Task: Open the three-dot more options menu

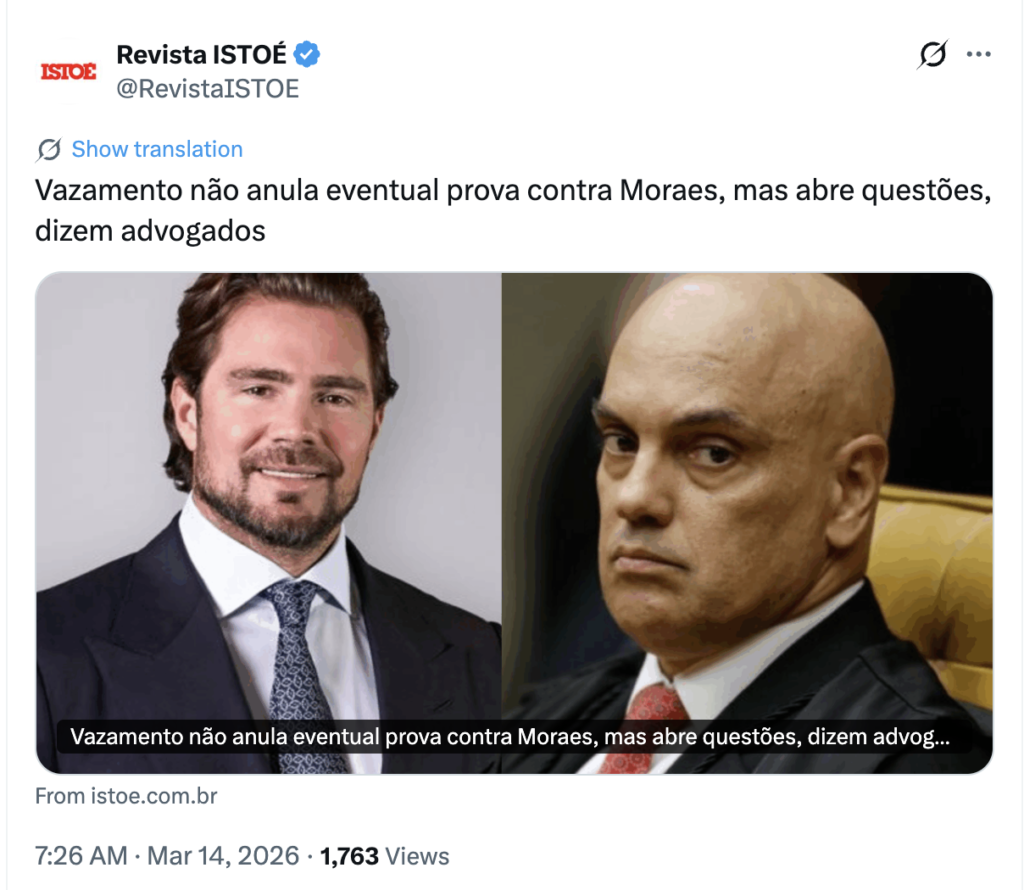Action: point(978,54)
